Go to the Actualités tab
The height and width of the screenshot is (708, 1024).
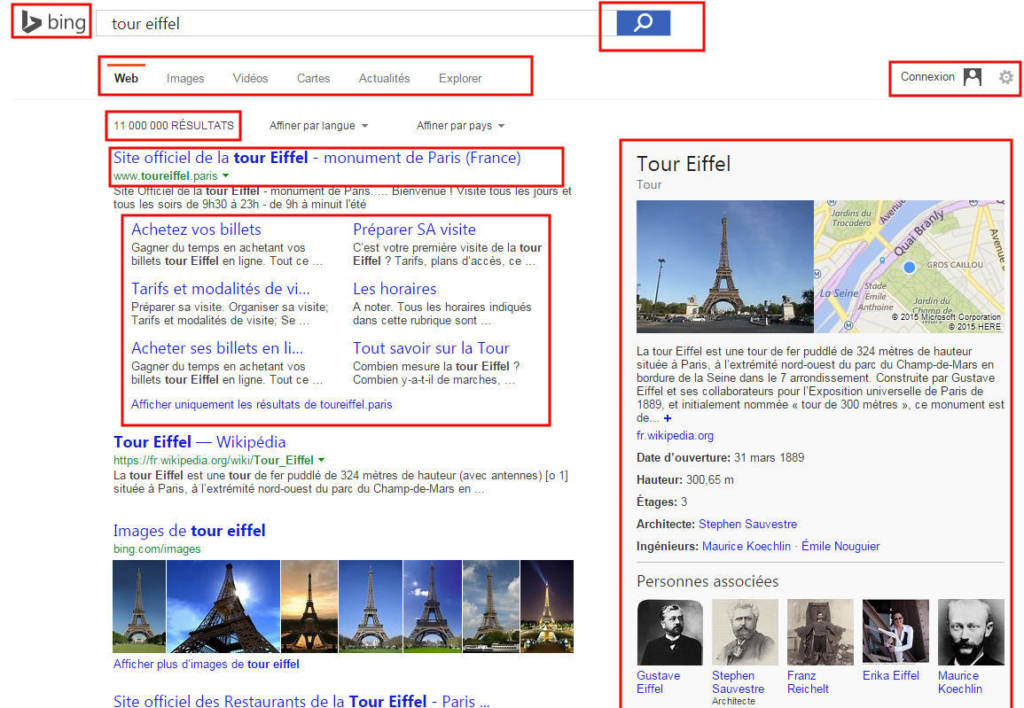click(384, 78)
